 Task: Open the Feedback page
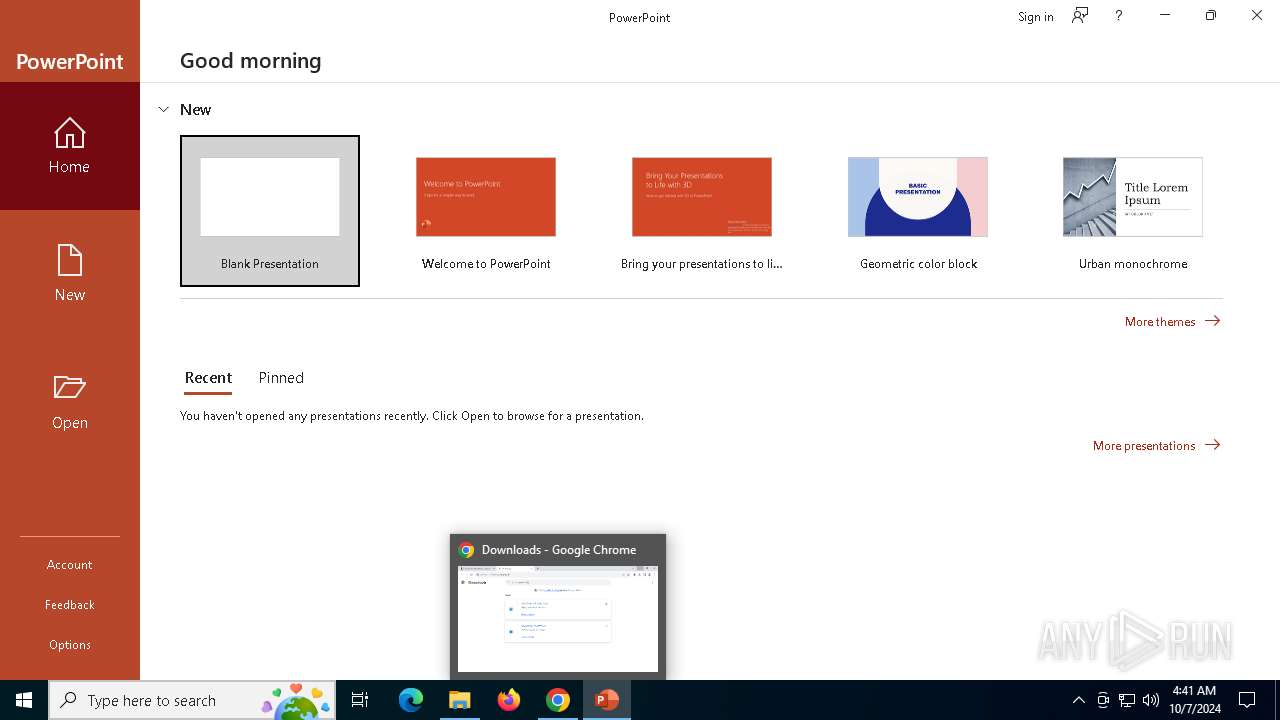(x=69, y=605)
